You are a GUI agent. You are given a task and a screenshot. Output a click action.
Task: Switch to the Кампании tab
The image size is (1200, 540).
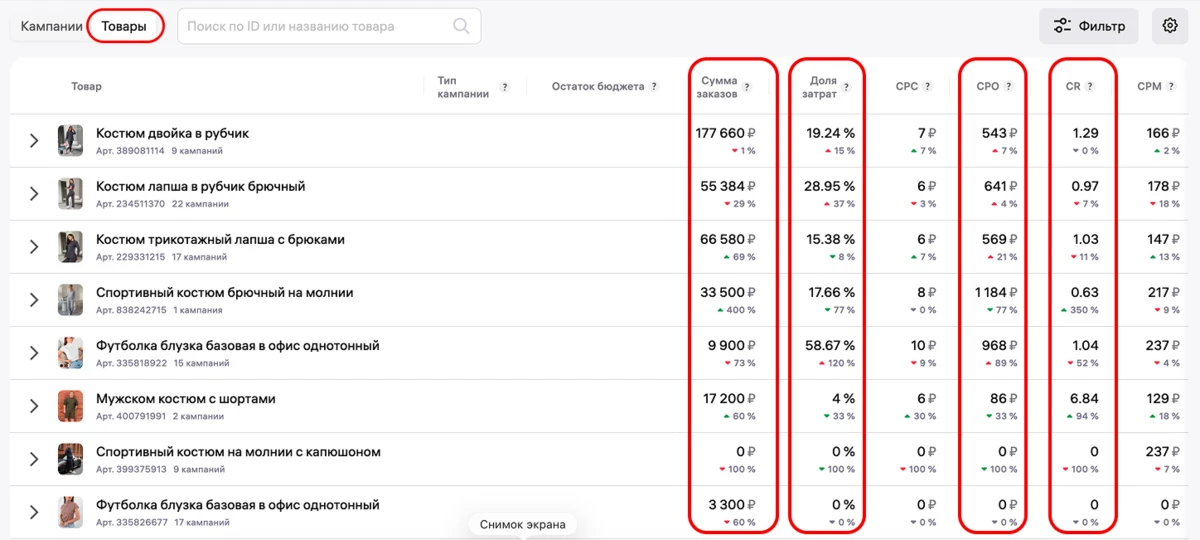click(51, 26)
